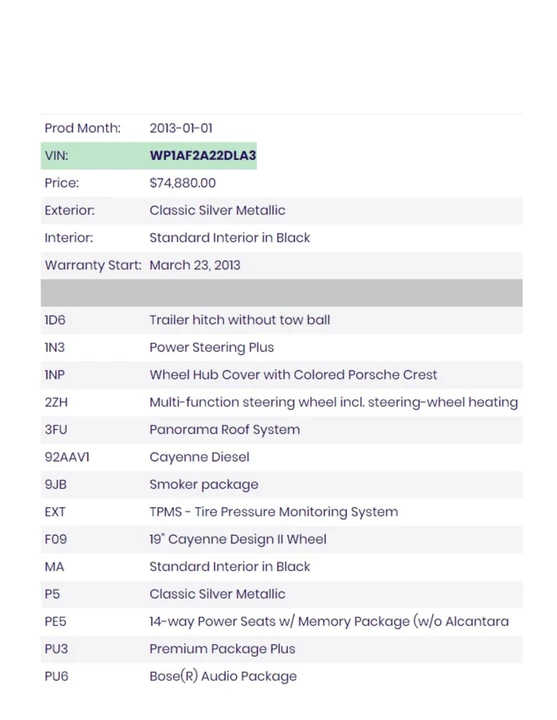
Task: Select the 19" Cayenne Design II Wheel row
Action: [x=281, y=539]
